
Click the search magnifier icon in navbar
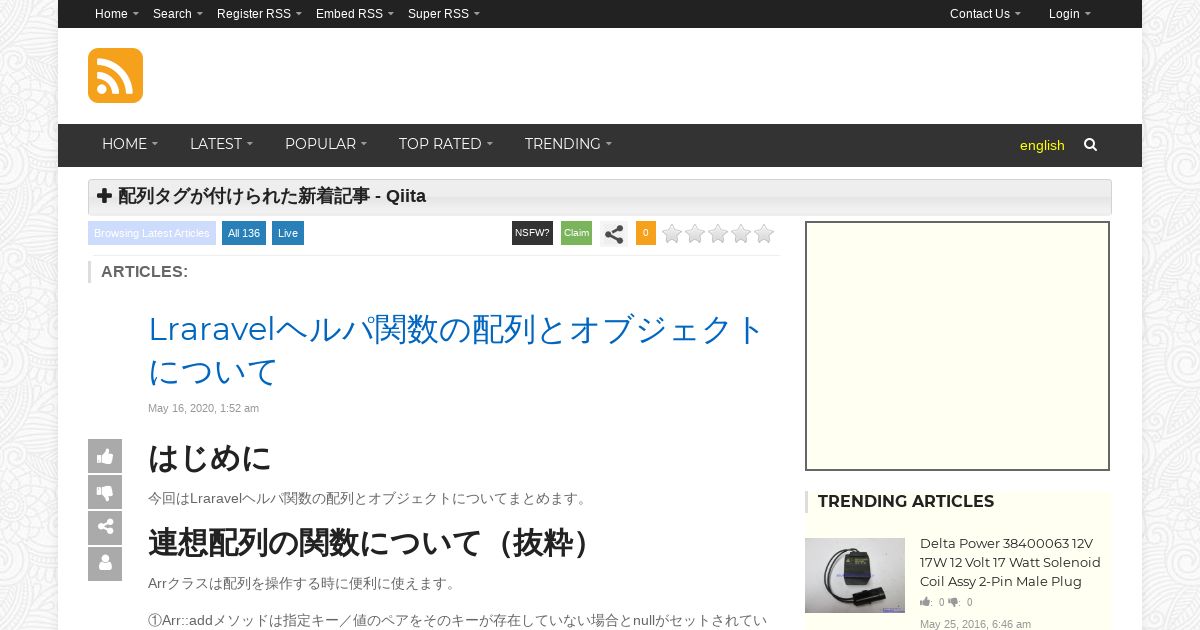tap(1090, 145)
